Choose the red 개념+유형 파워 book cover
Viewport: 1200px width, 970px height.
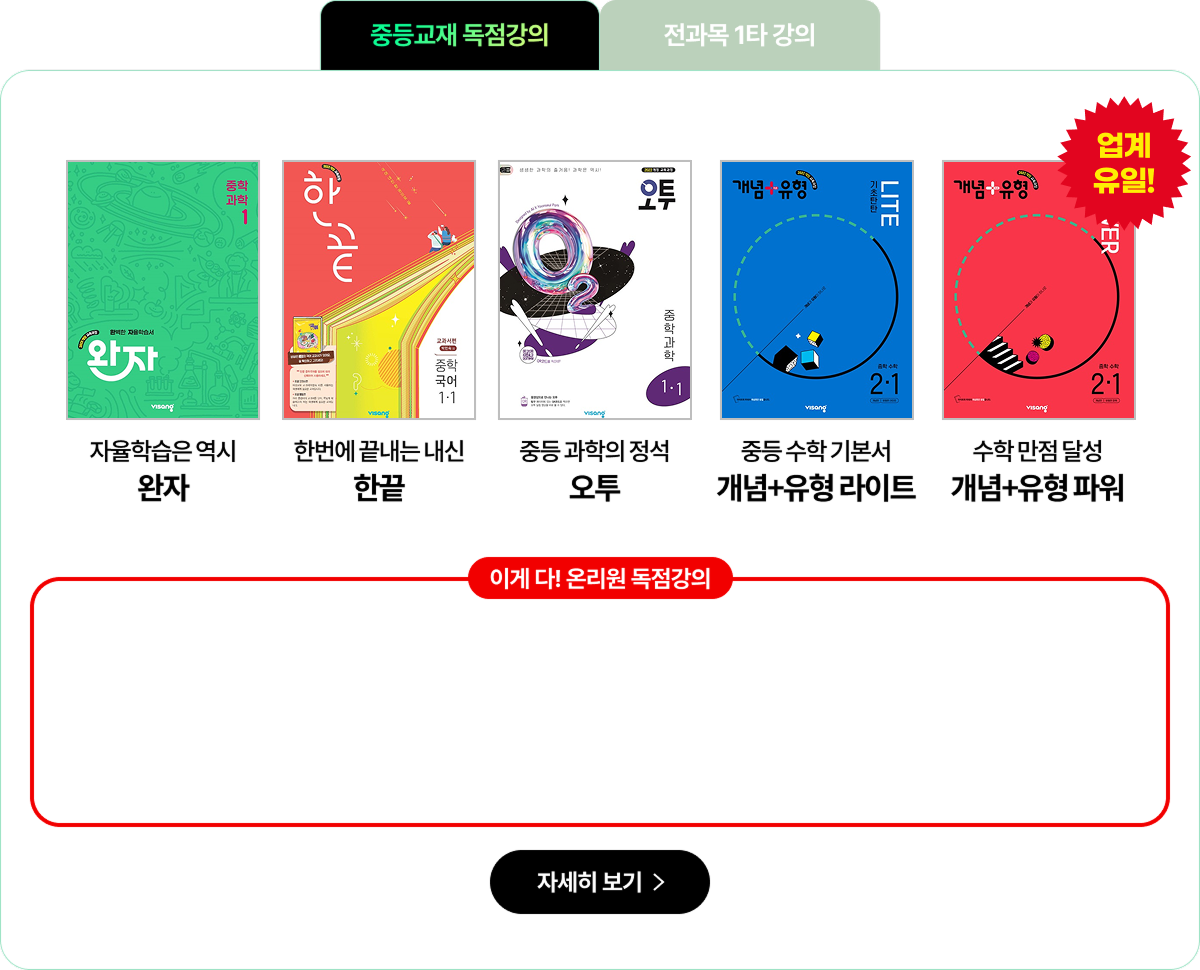(1038, 290)
